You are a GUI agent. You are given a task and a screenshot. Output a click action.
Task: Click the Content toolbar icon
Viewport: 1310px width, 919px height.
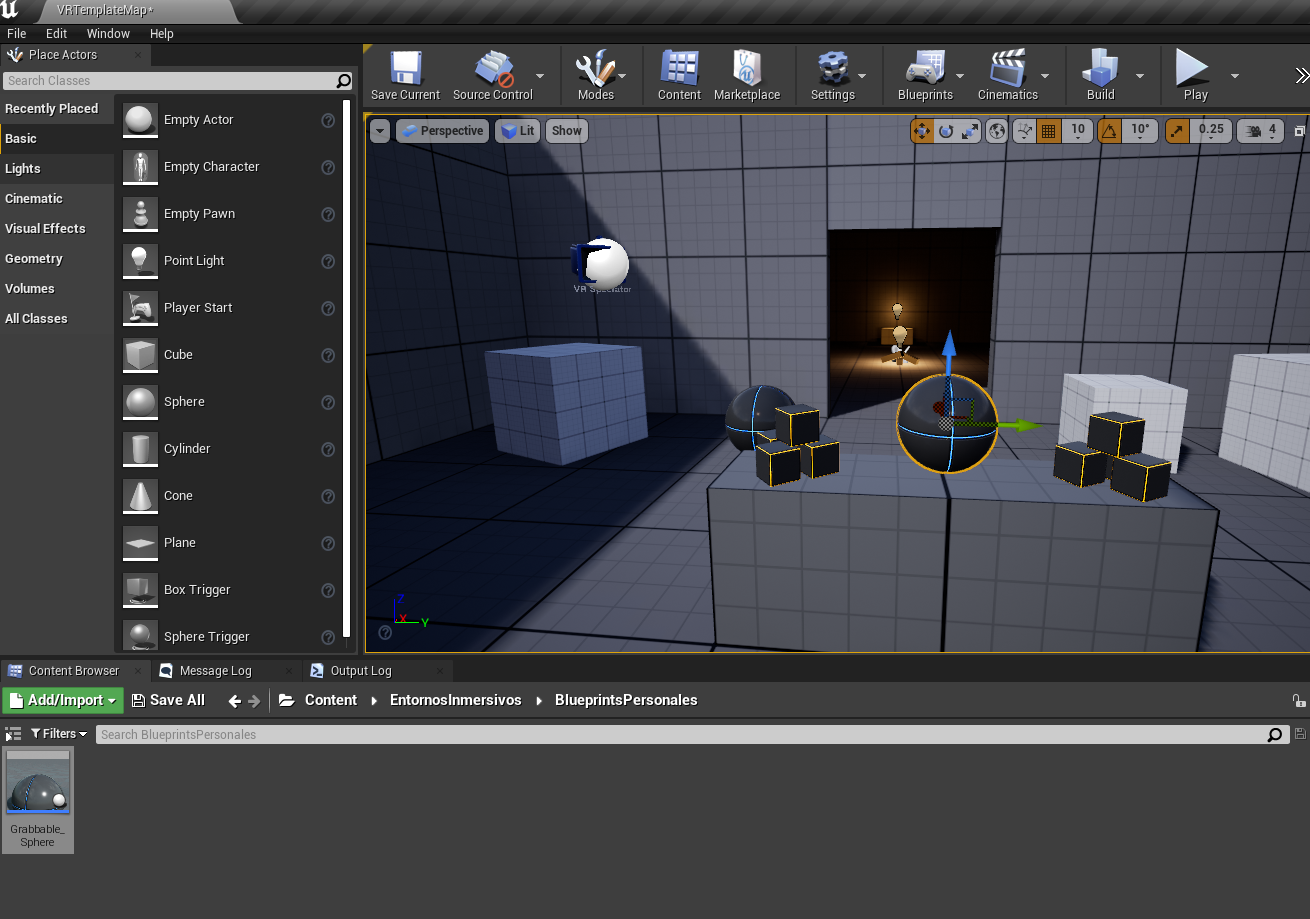[x=679, y=76]
